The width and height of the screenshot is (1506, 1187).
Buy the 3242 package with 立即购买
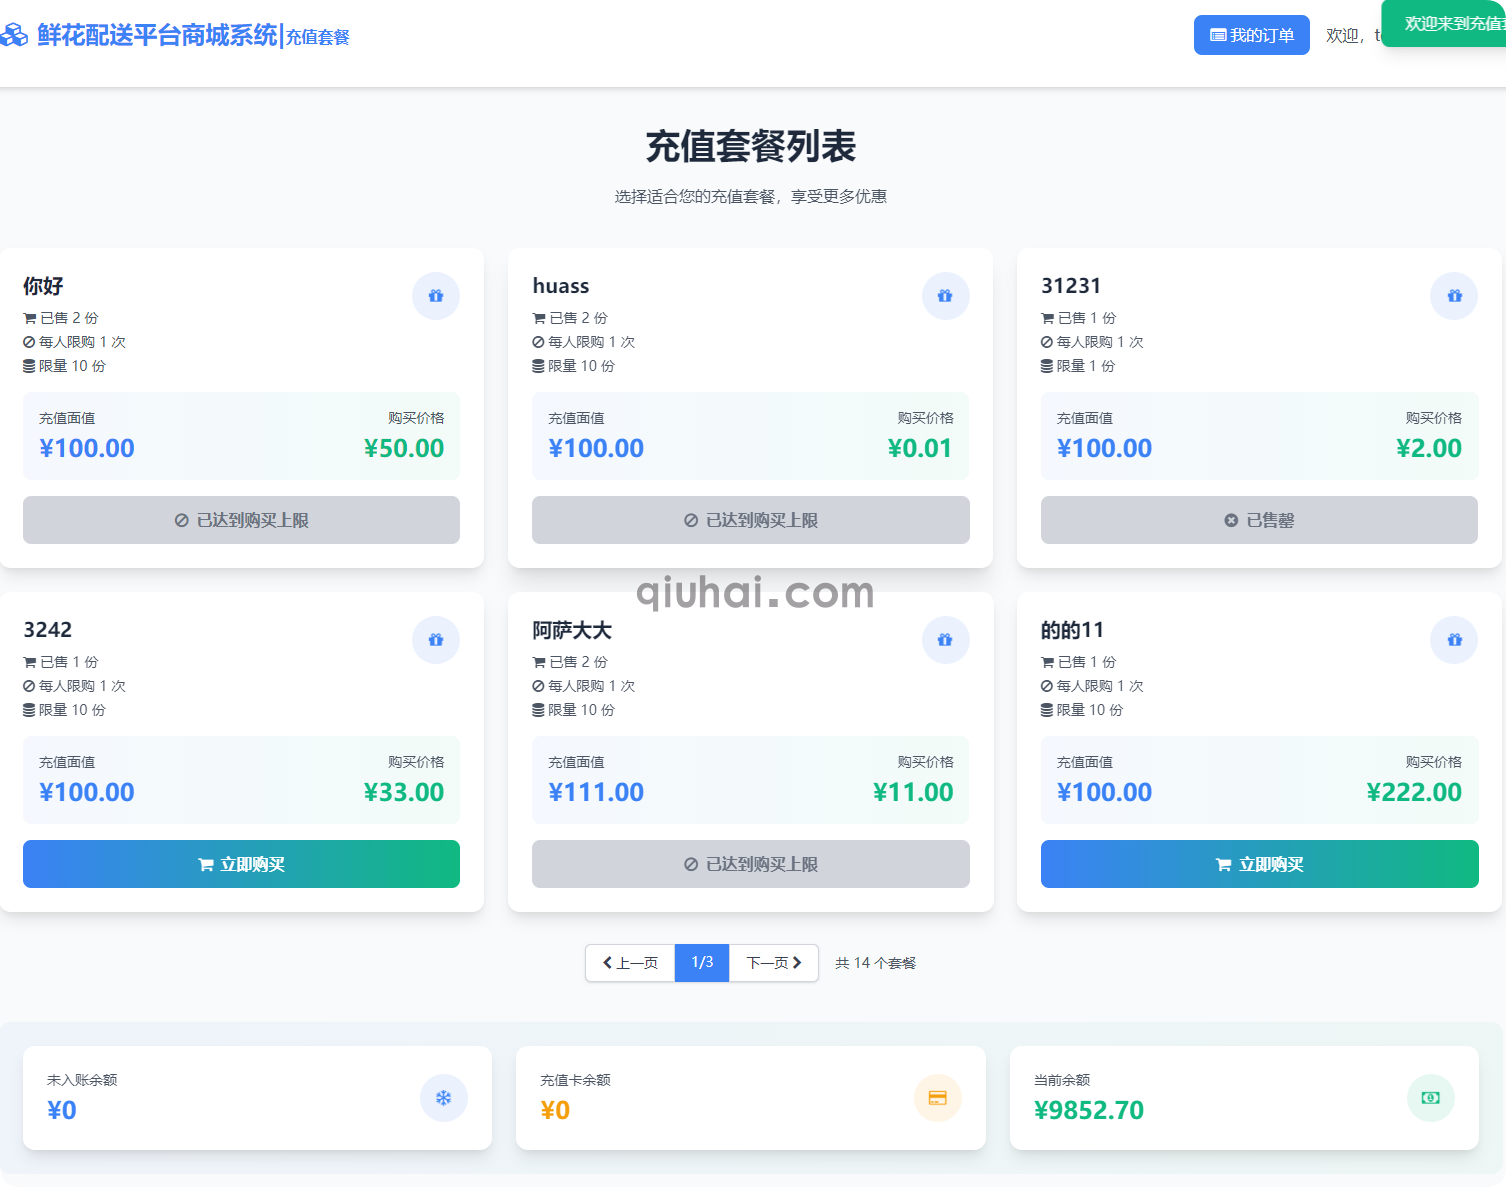click(241, 864)
